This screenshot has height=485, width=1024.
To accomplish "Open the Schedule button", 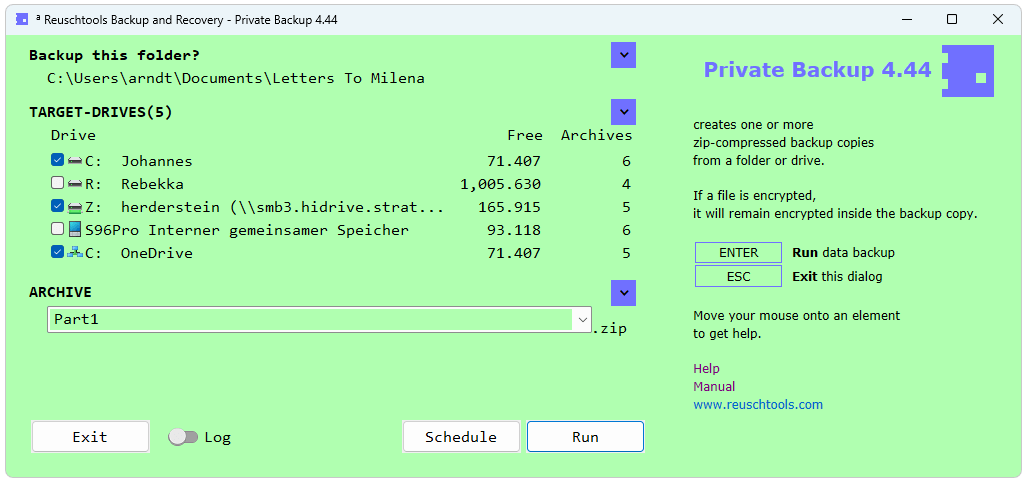I will click(461, 437).
